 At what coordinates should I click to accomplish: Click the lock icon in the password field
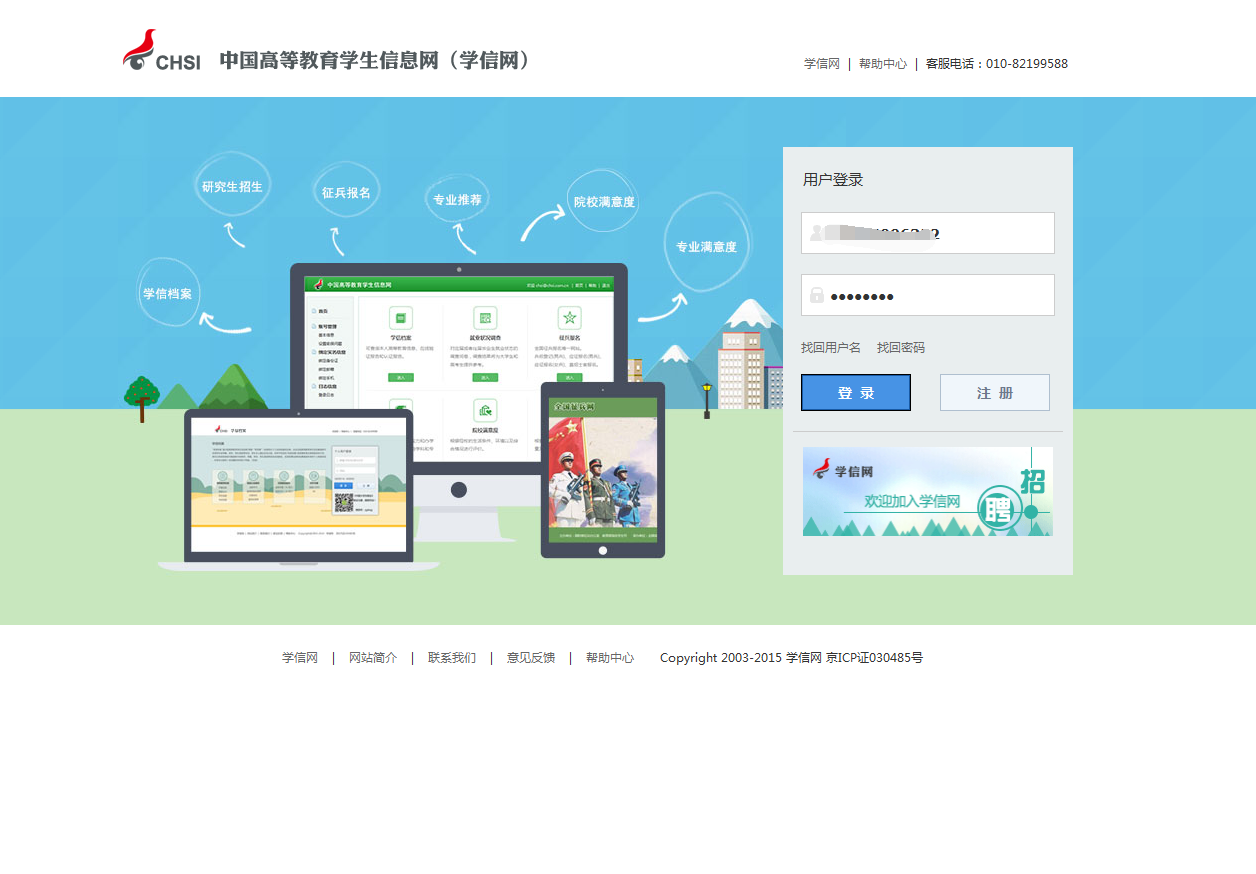[x=817, y=295]
